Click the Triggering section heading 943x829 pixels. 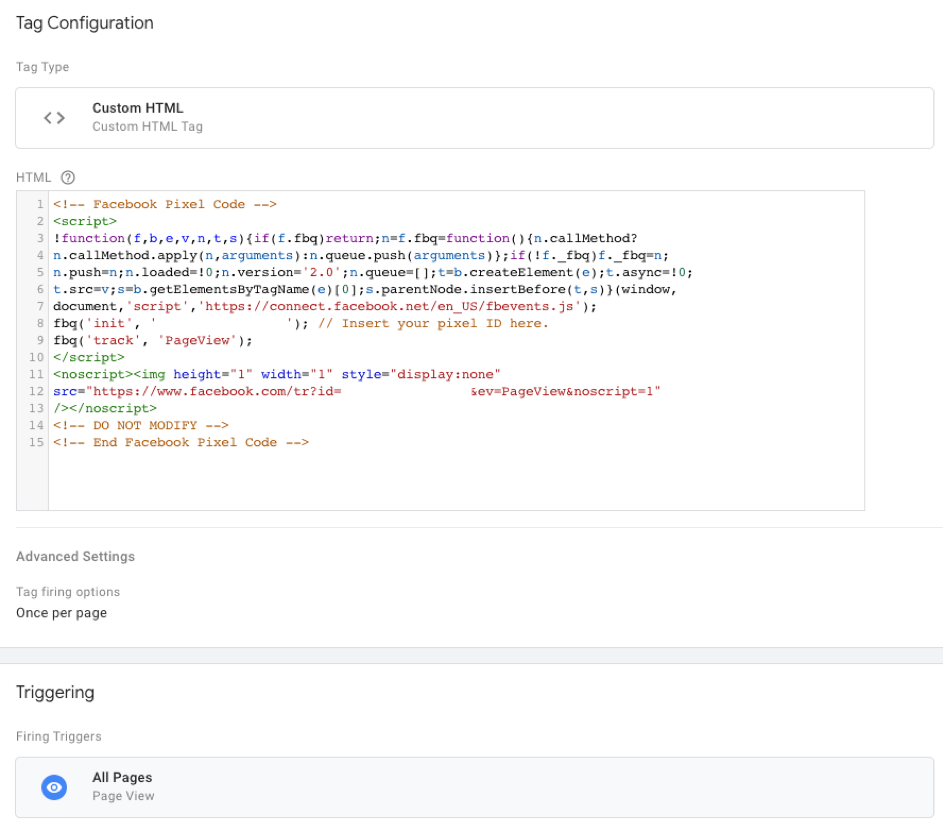pyautogui.click(x=55, y=692)
